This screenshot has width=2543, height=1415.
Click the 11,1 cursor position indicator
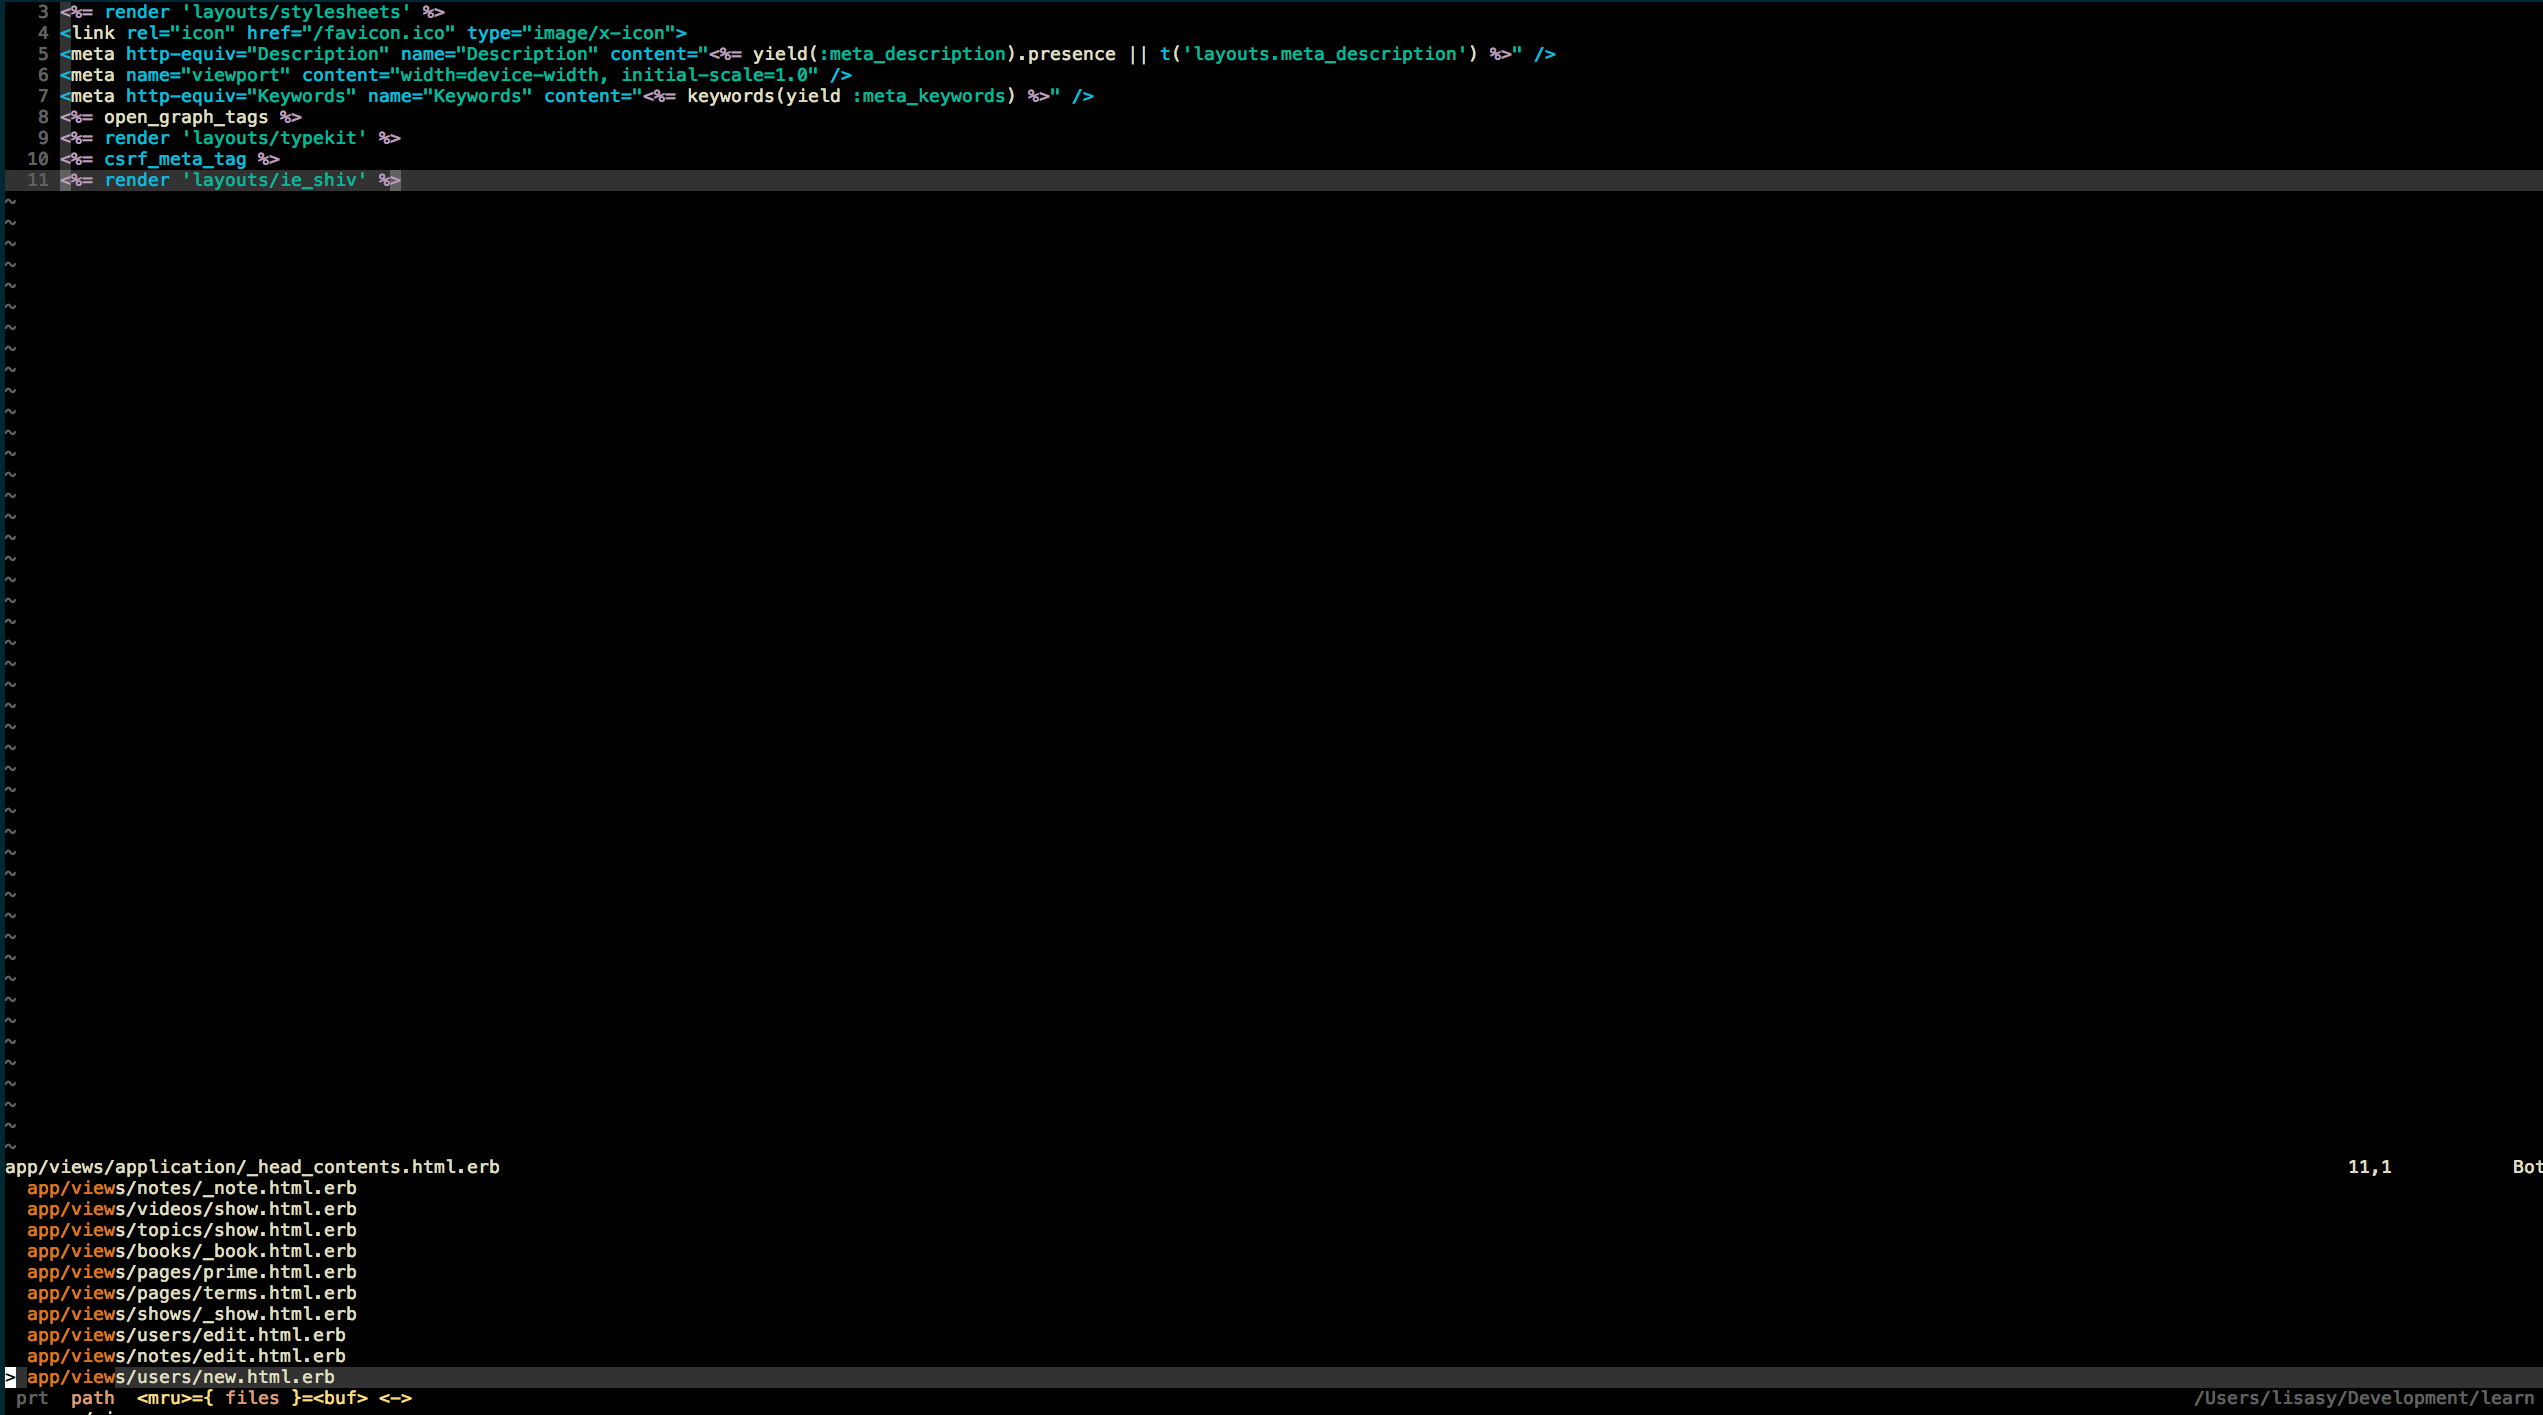tap(2369, 1167)
